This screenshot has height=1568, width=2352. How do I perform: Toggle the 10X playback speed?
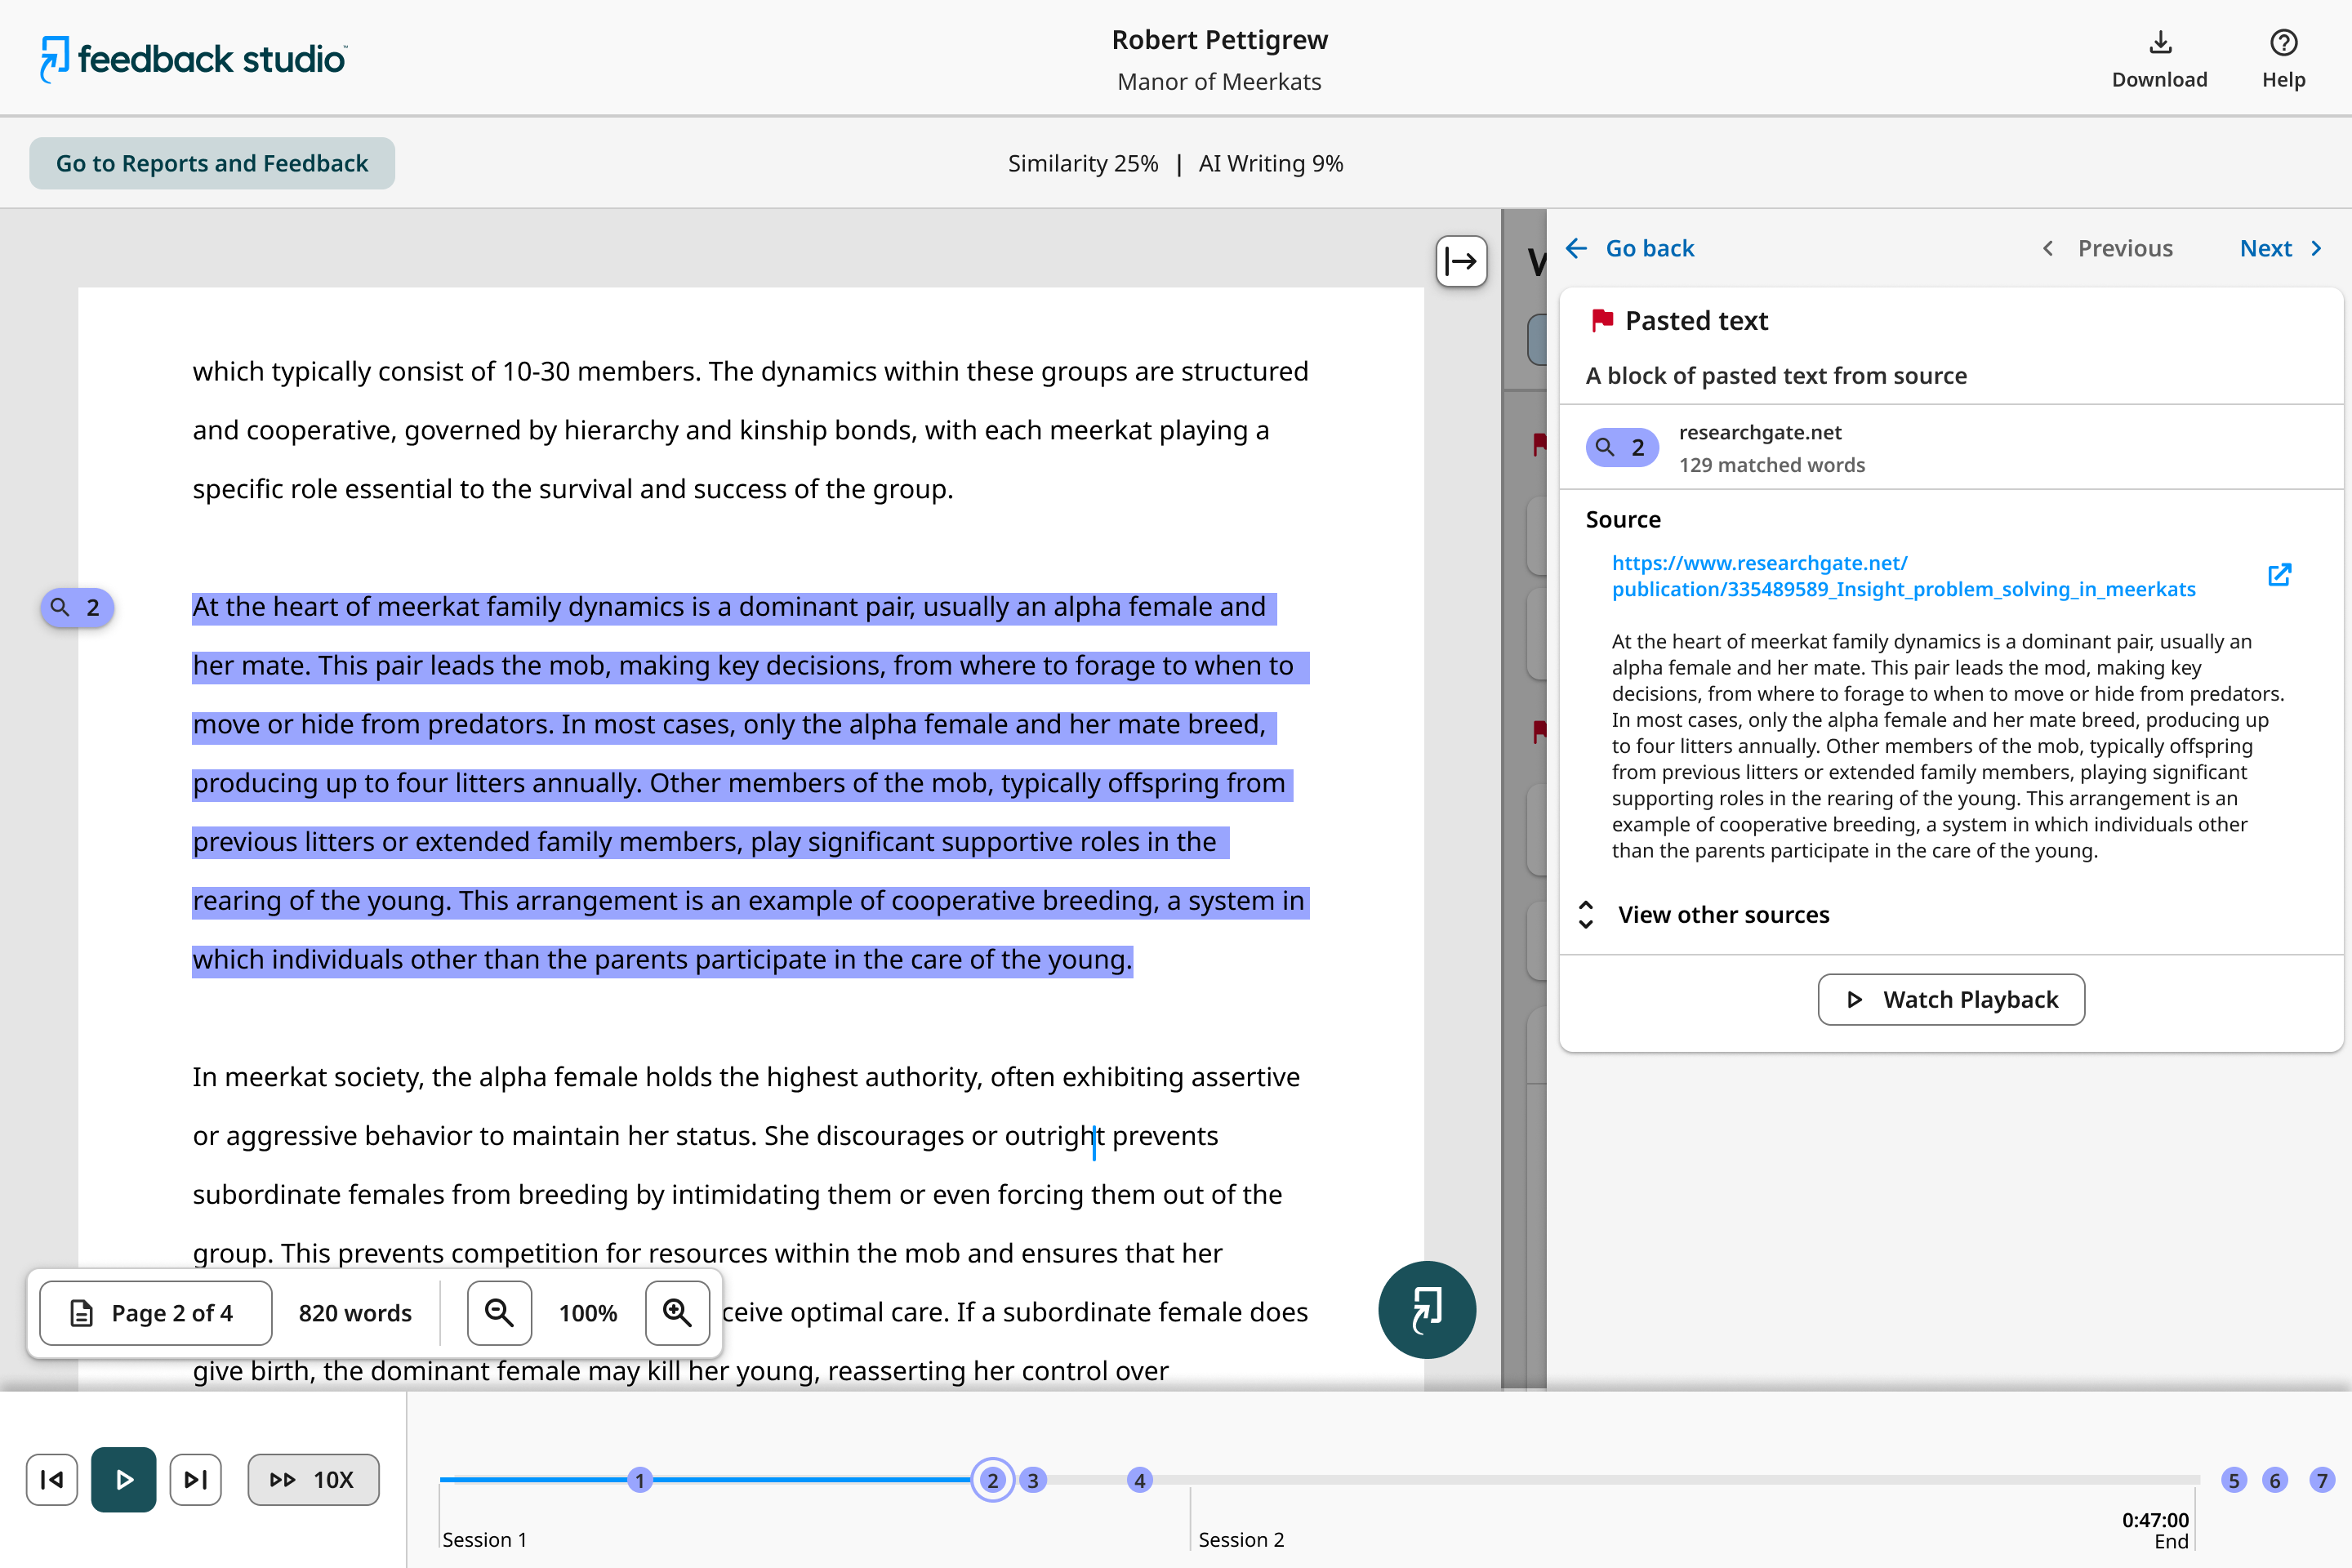coord(313,1479)
